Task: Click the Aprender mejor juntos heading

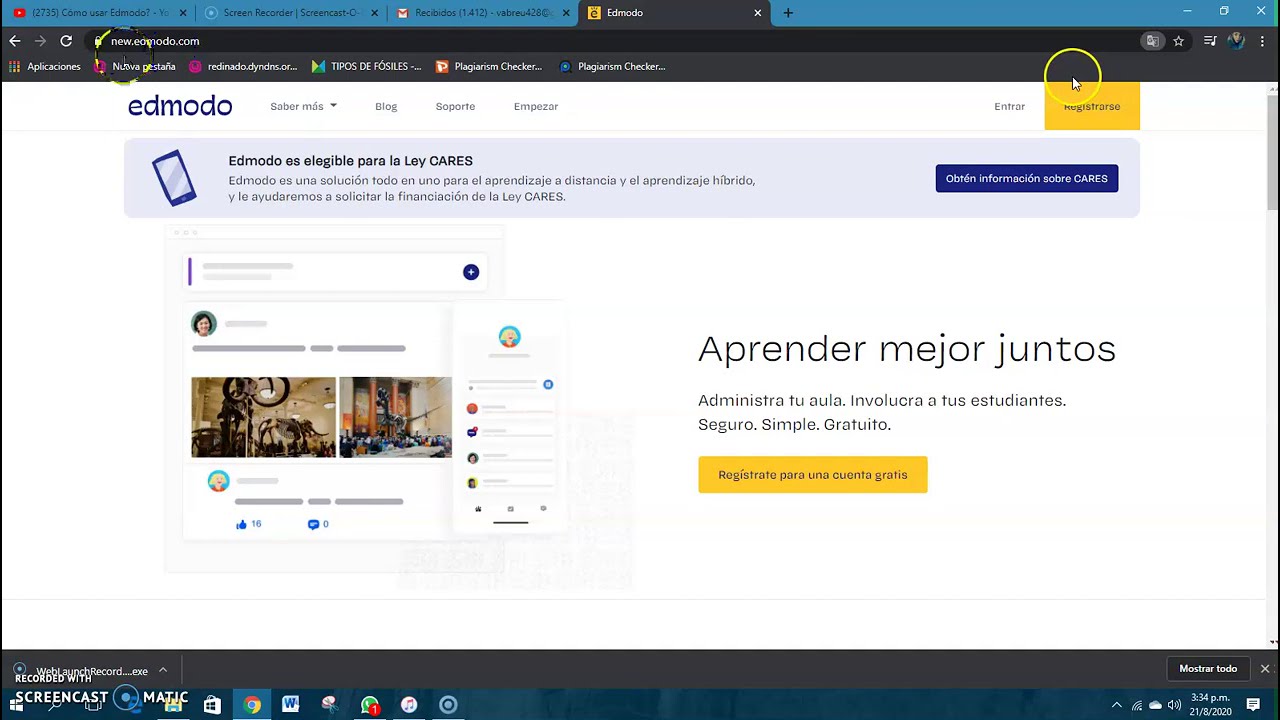Action: click(906, 349)
